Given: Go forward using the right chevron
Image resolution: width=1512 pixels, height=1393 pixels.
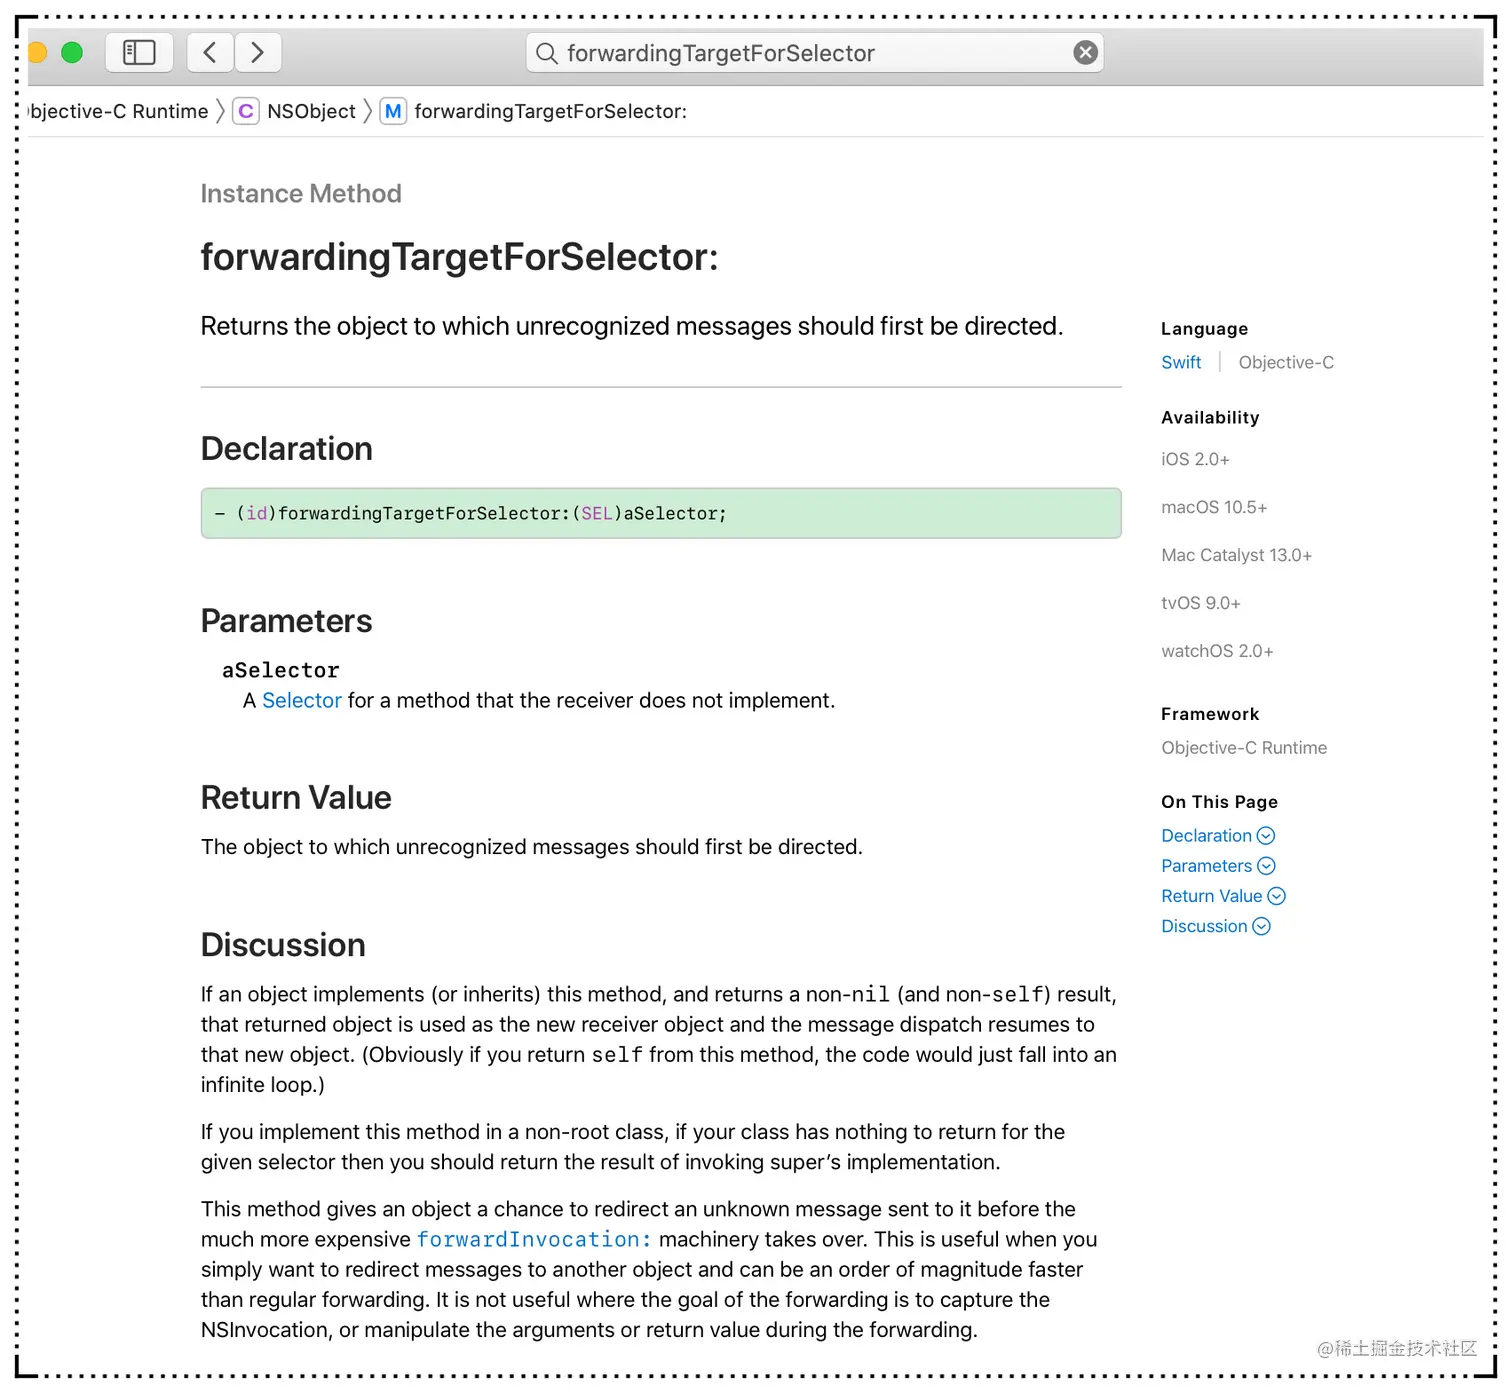Looking at the screenshot, I should pyautogui.click(x=258, y=52).
